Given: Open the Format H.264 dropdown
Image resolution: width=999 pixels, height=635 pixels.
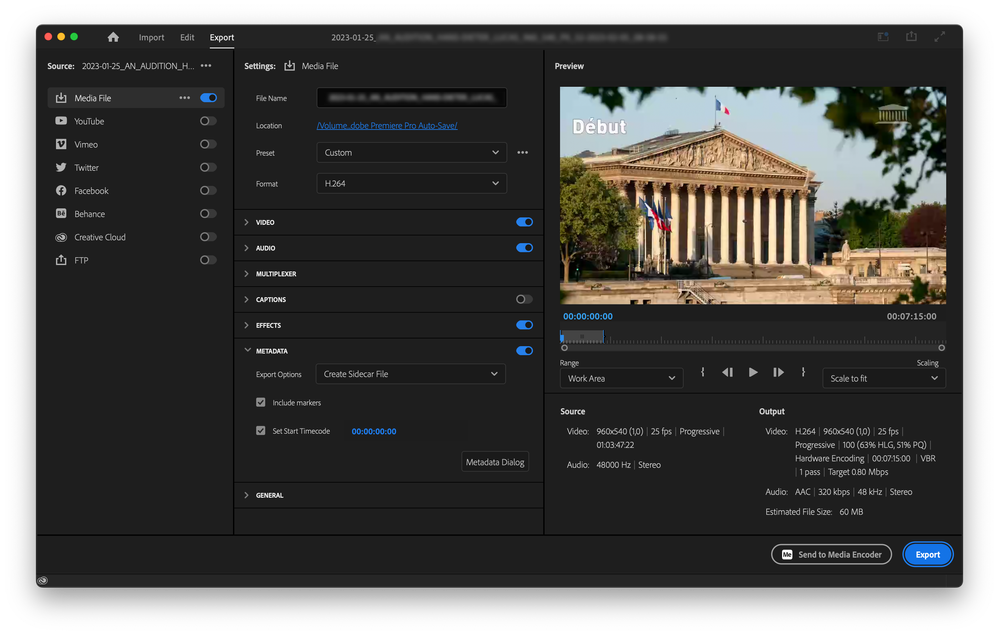Looking at the screenshot, I should pos(411,184).
